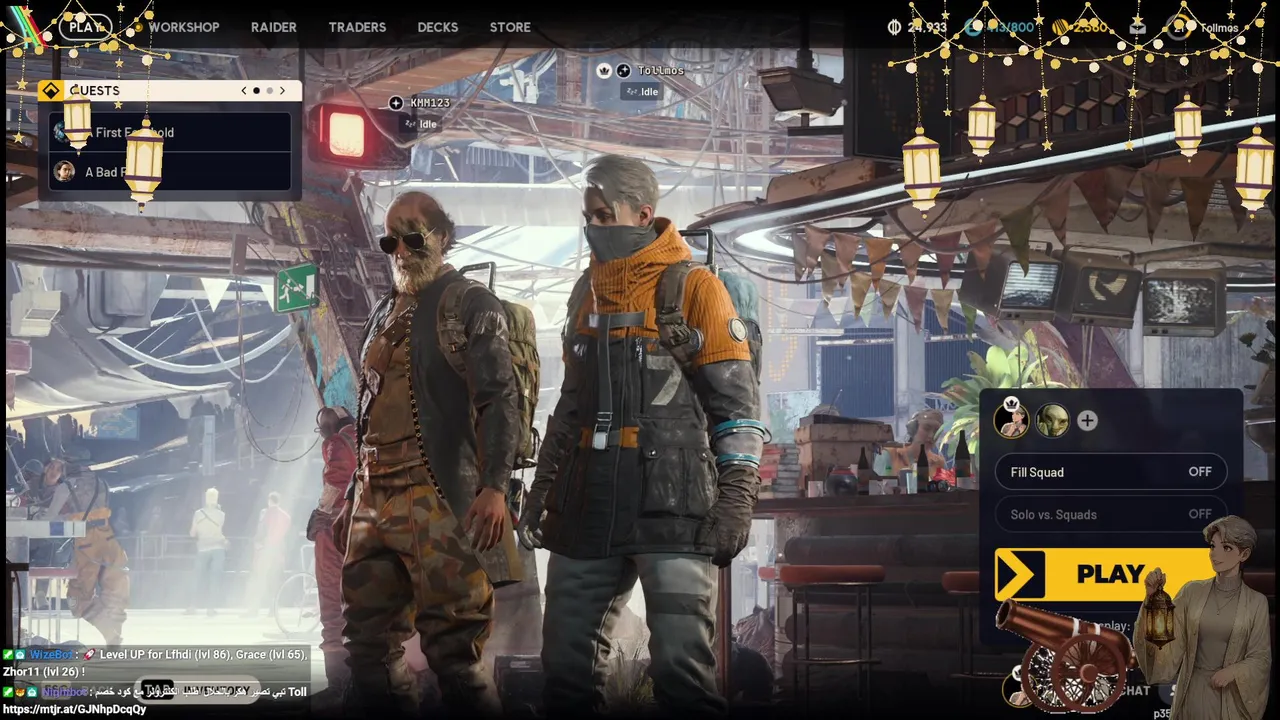
Task: Click the add squad member plus icon
Action: 1087,421
